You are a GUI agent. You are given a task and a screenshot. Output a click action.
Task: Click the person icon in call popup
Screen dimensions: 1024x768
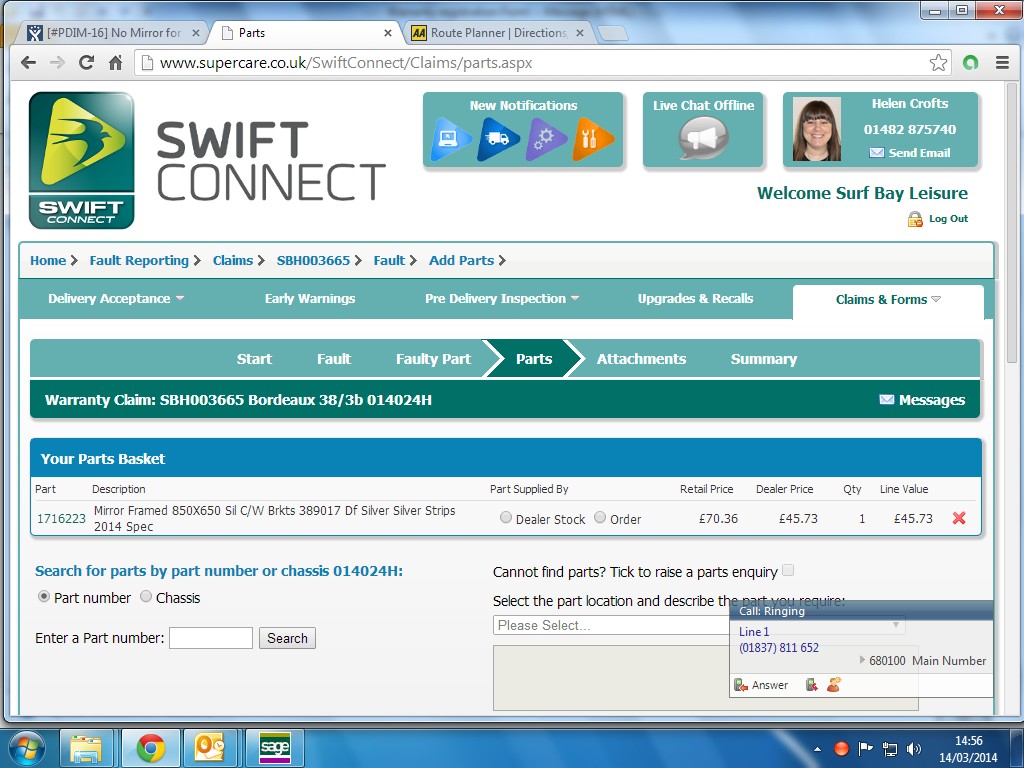[x=834, y=684]
